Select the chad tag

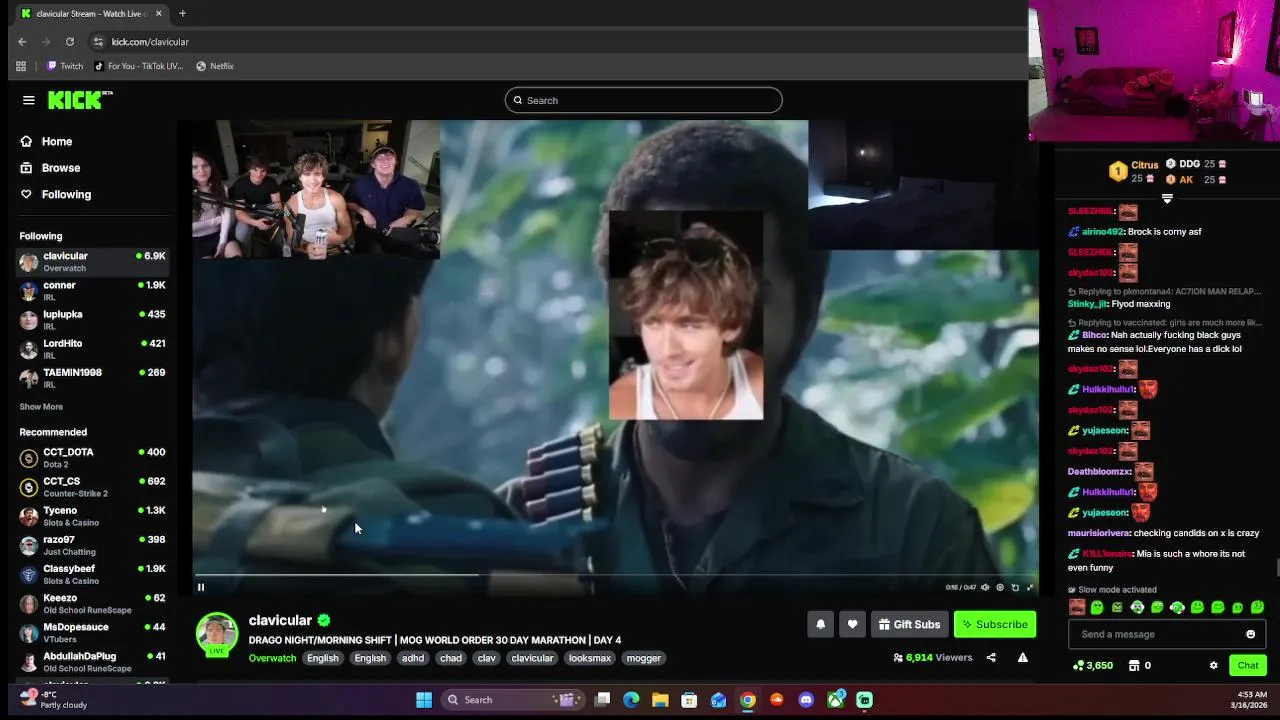coord(451,658)
